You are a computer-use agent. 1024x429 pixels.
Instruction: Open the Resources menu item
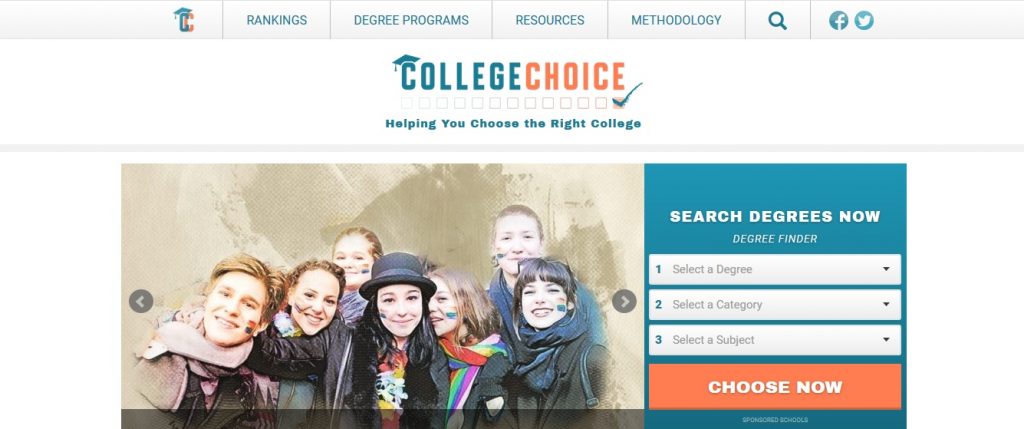(550, 20)
